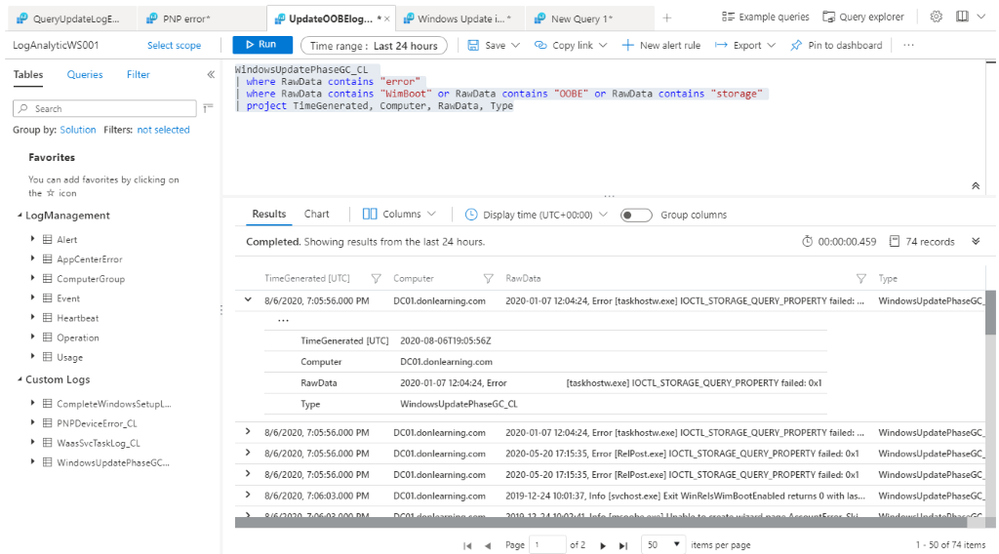Toggle the Group columns switch
The width and height of the screenshot is (999, 554).
636,215
